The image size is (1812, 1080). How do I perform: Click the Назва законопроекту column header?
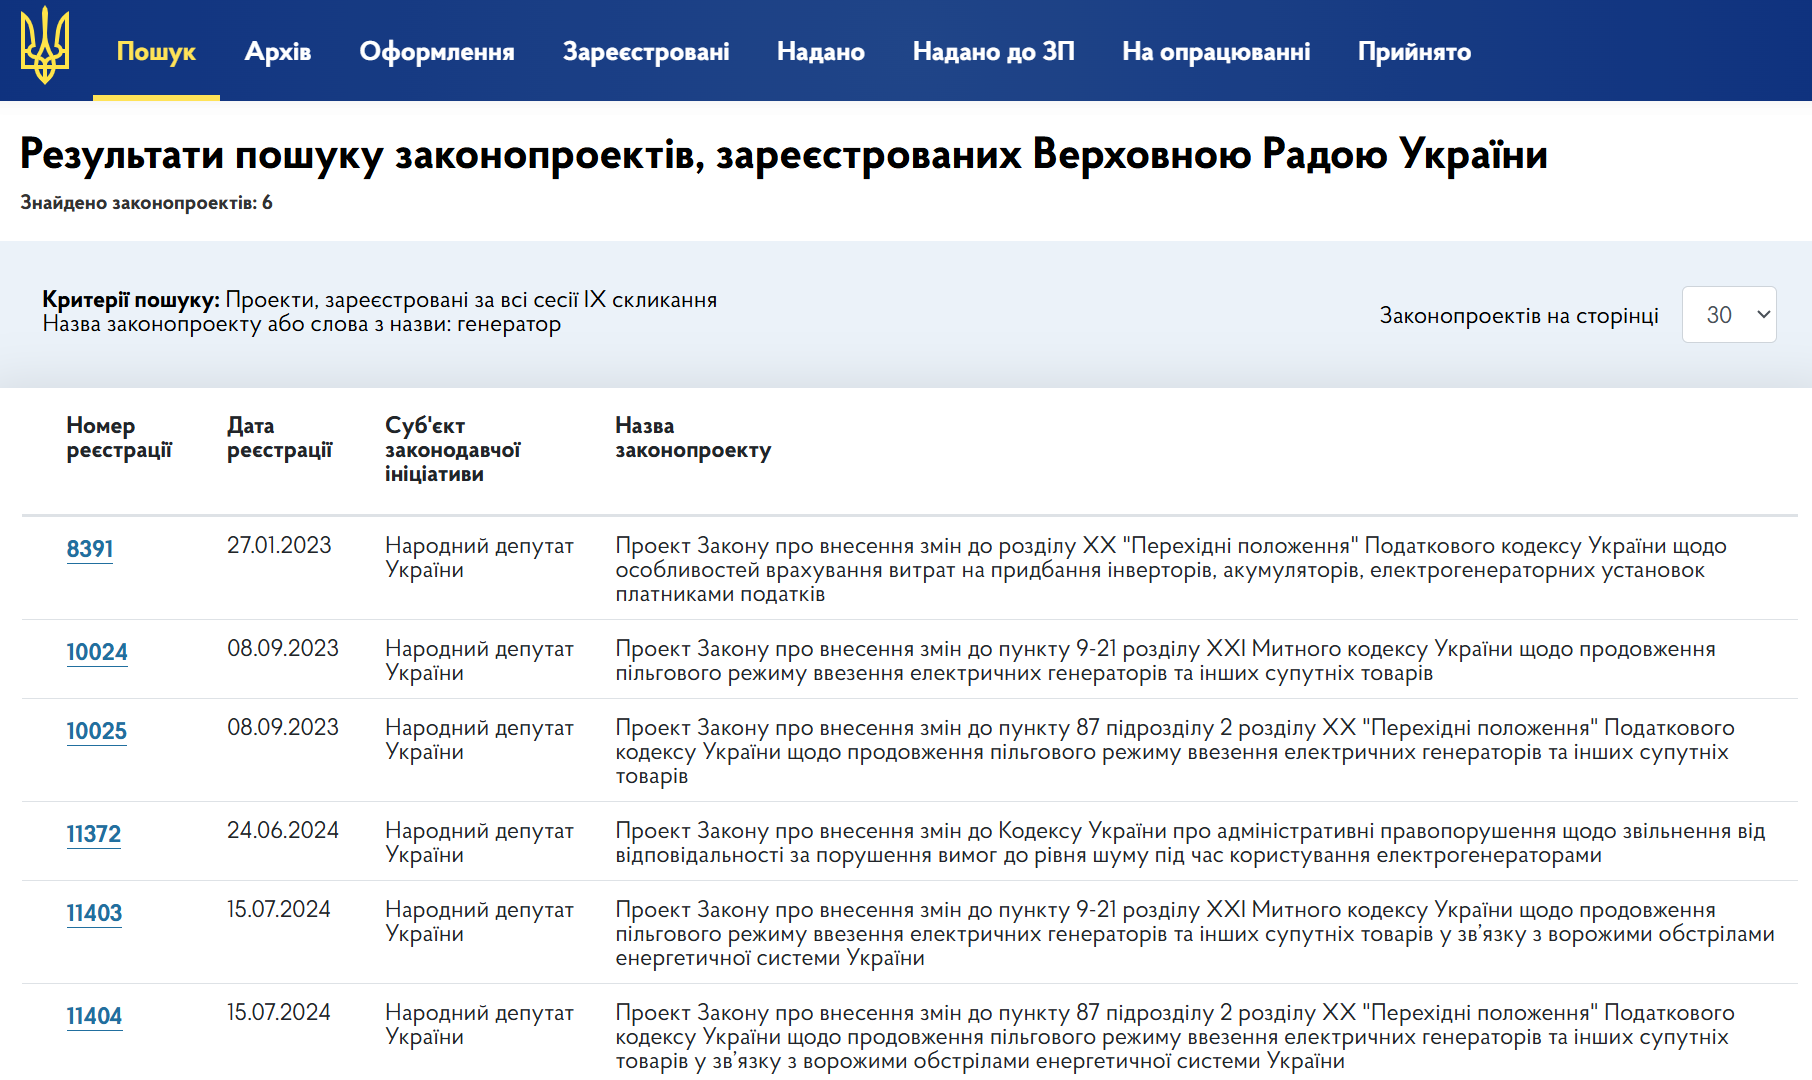[x=693, y=438]
